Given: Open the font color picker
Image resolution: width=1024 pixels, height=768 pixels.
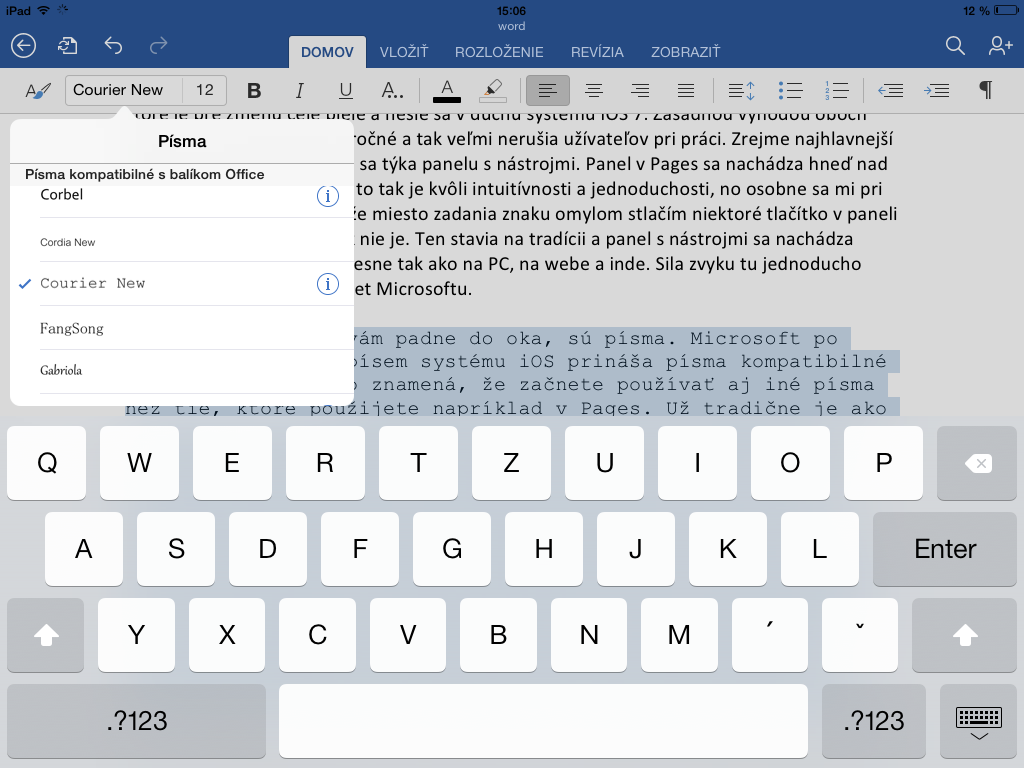Looking at the screenshot, I should [446, 90].
